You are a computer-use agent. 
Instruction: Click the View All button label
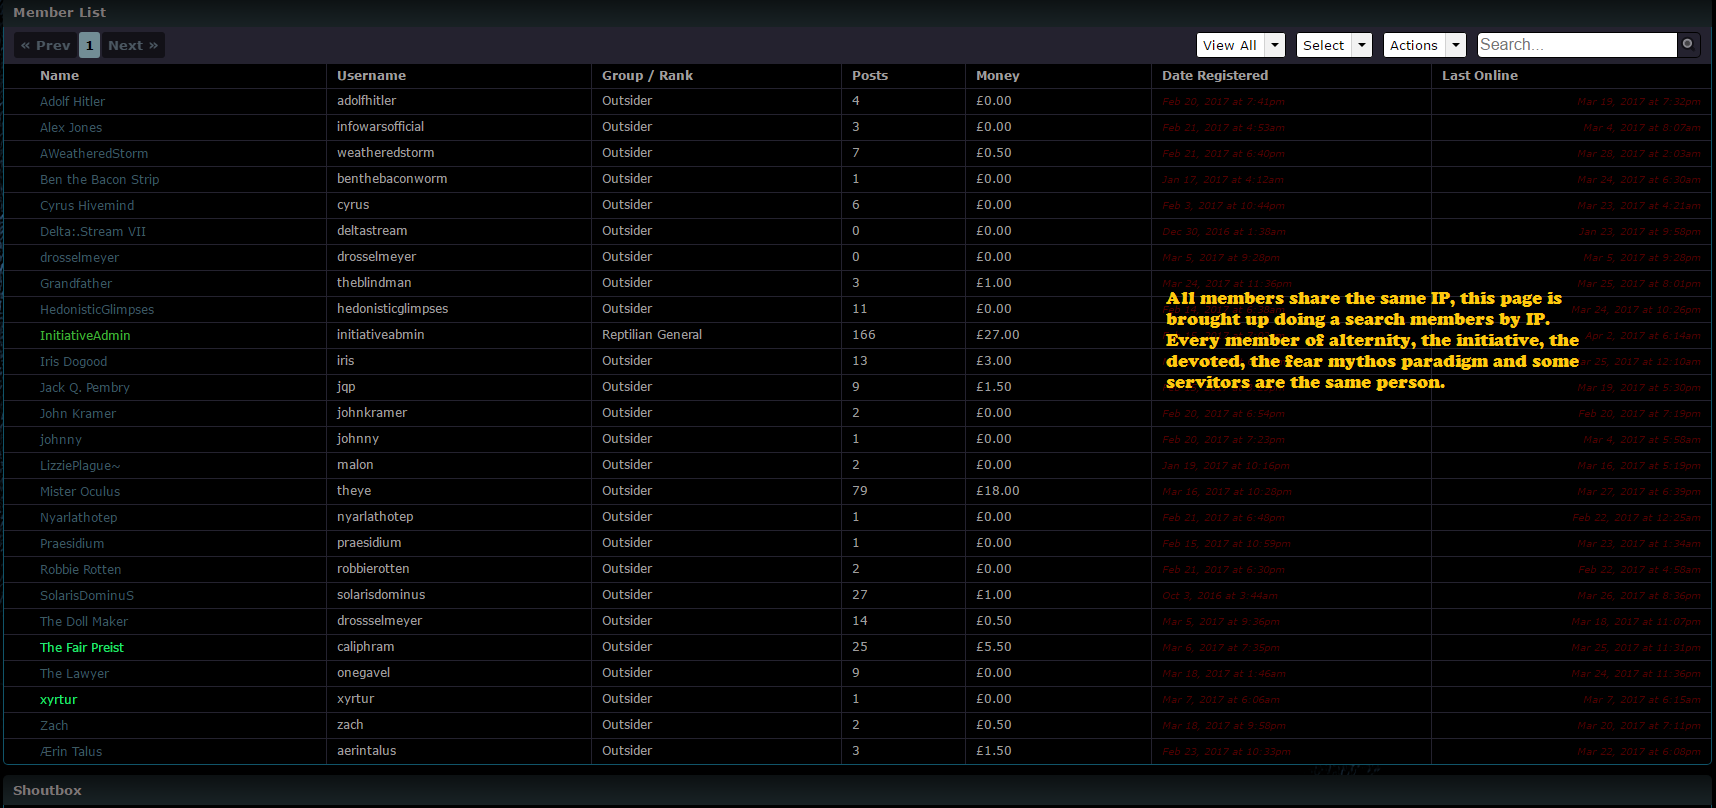(1230, 45)
